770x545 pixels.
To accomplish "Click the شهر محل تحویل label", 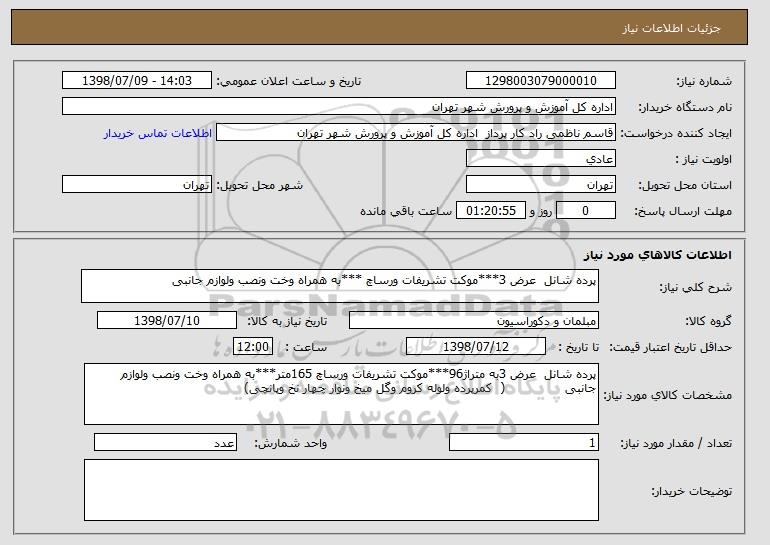I will 260,186.
